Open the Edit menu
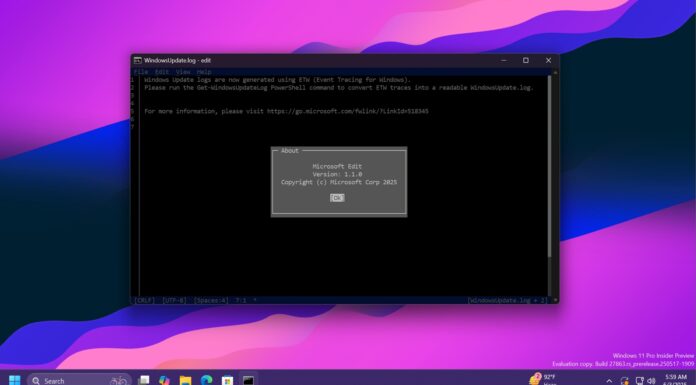The height and width of the screenshot is (385, 696). coord(162,71)
